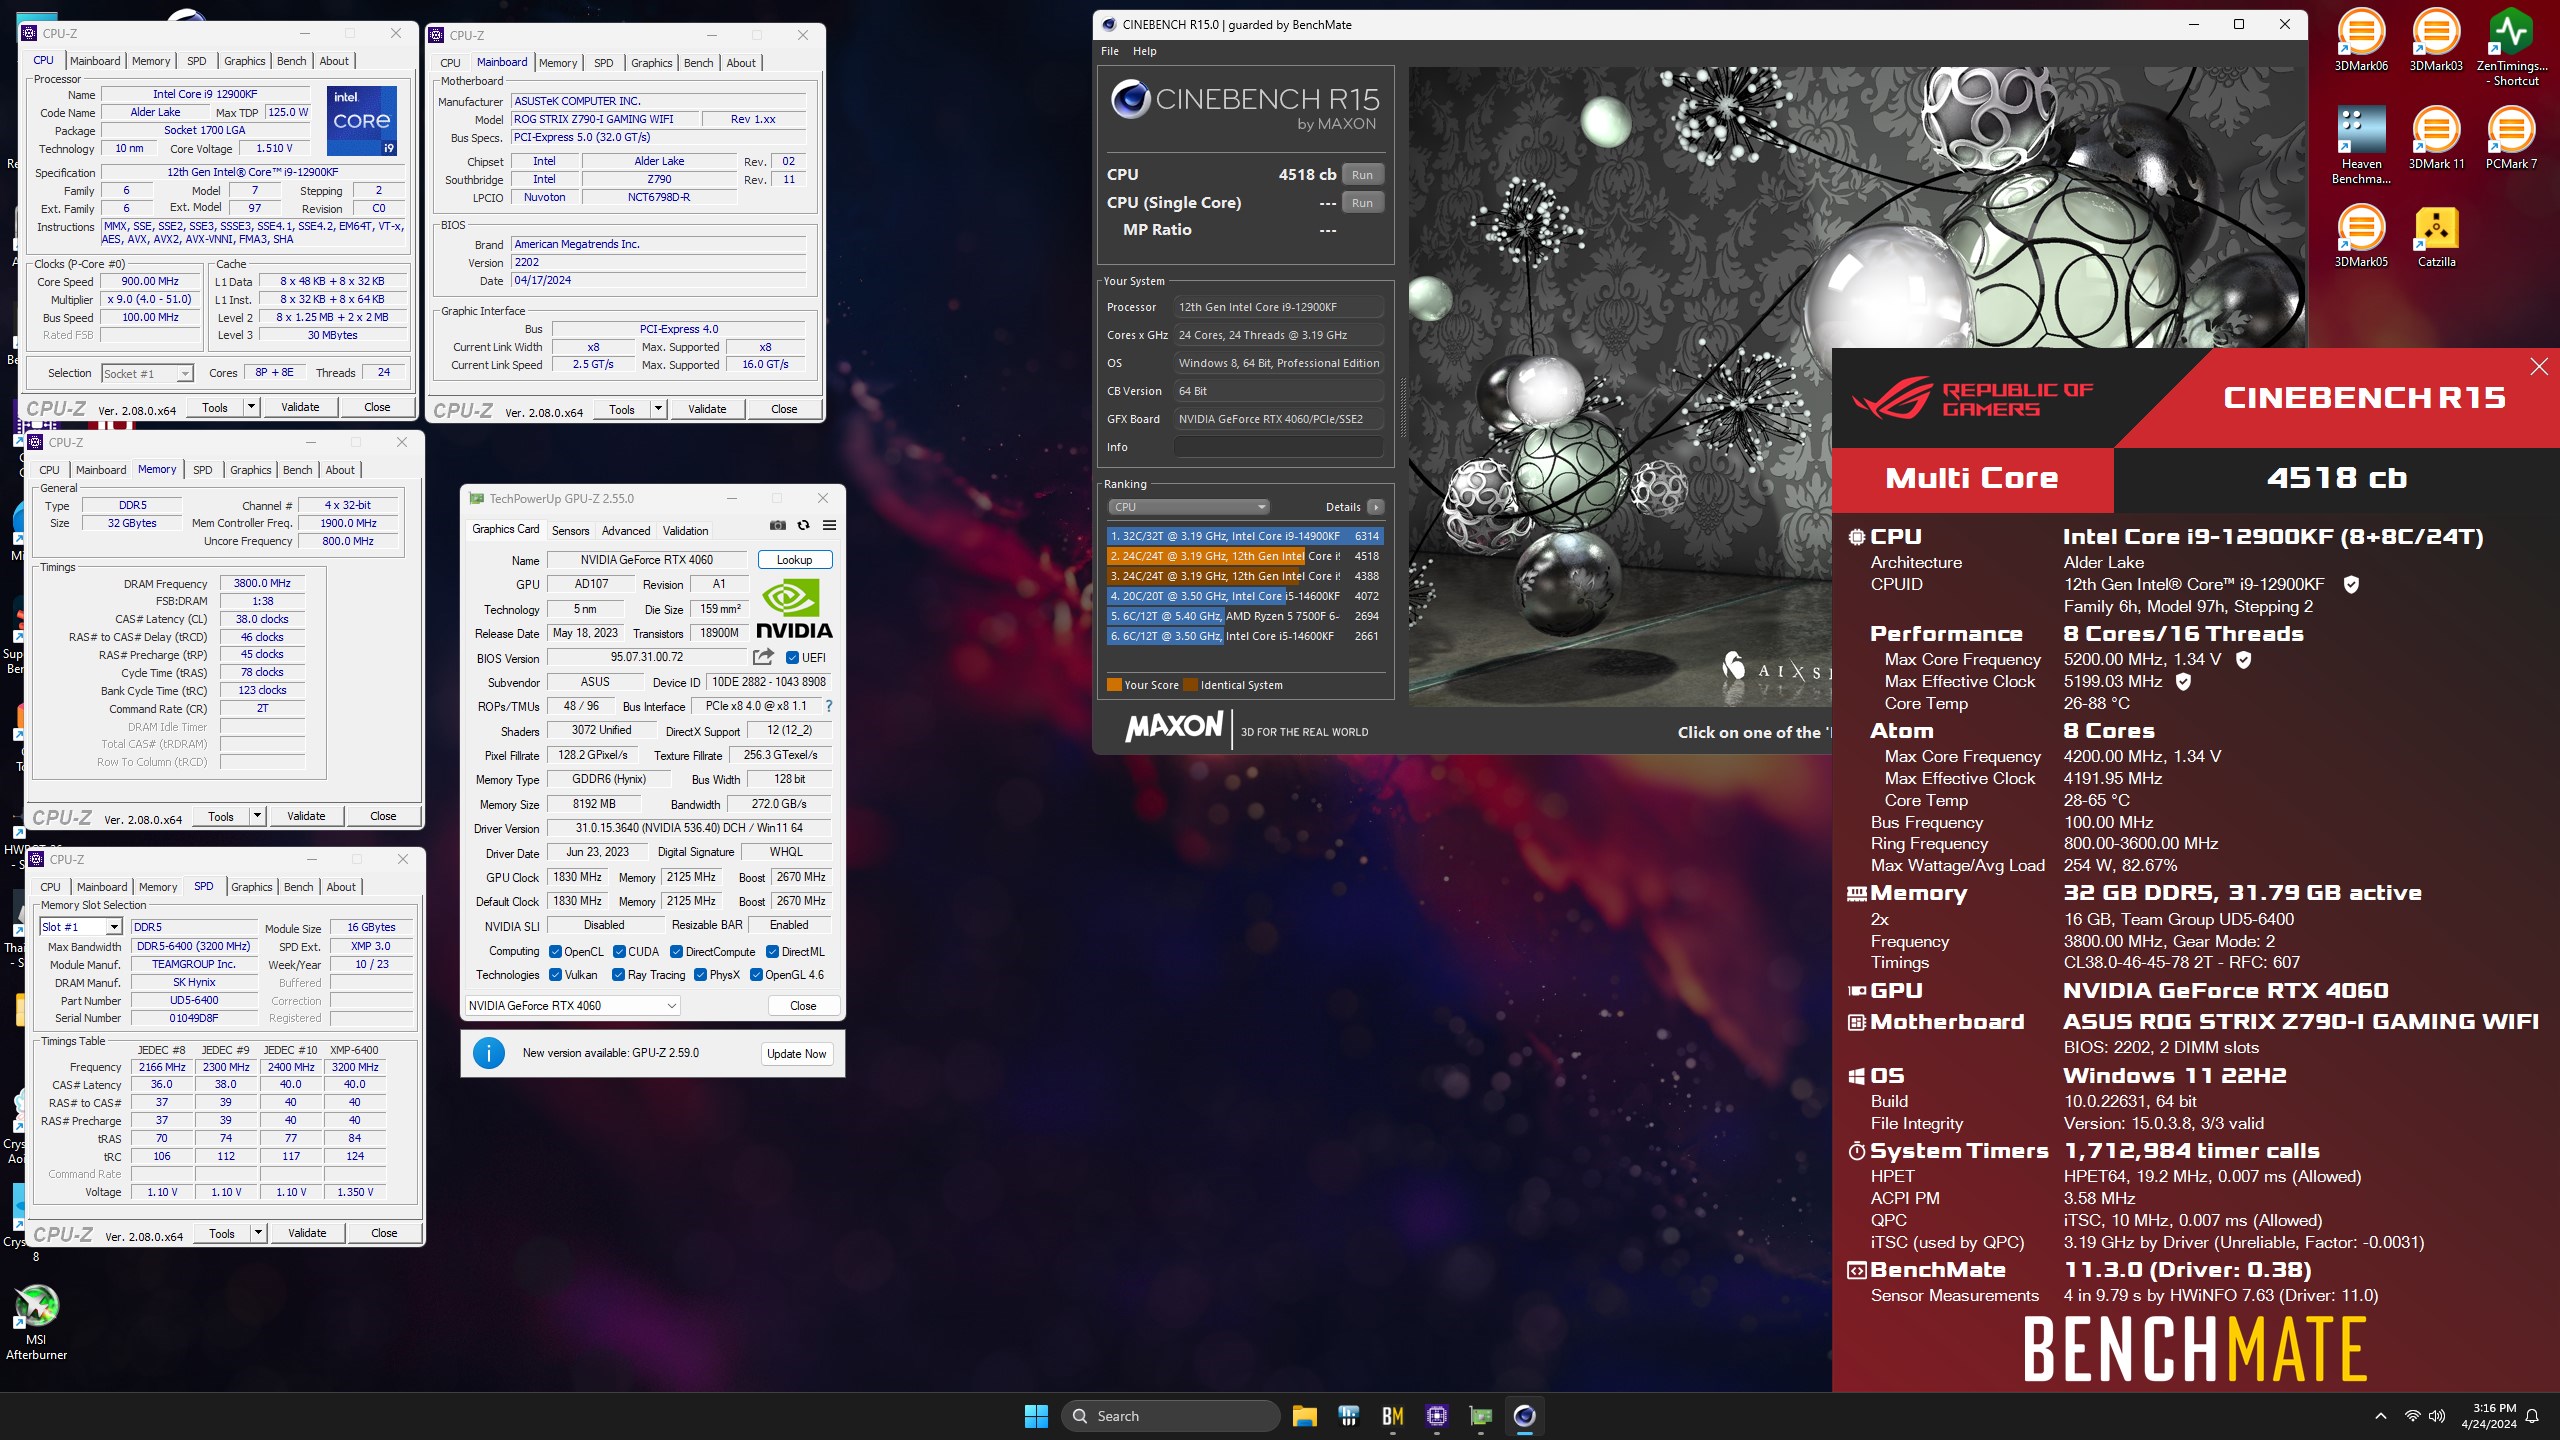Click the taskbar Search box

(1172, 1416)
